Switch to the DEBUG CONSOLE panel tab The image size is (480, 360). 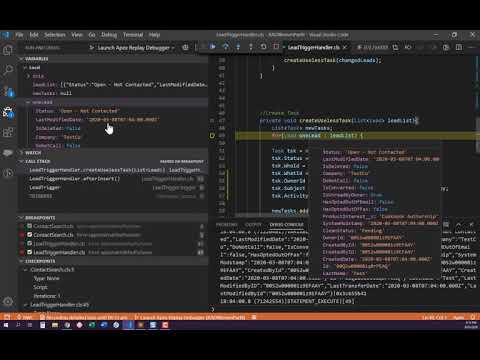(x=287, y=225)
